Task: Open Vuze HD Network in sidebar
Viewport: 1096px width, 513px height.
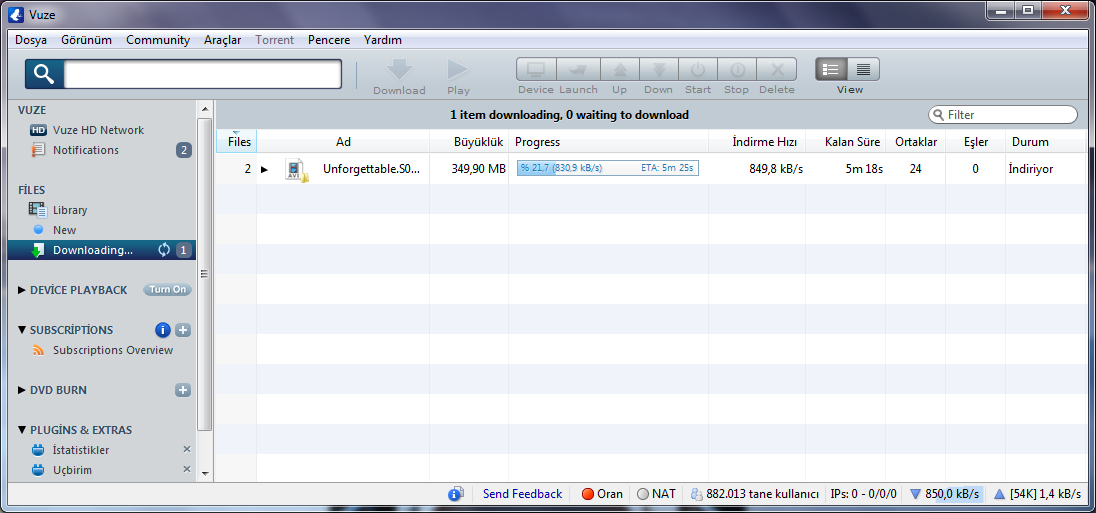Action: click(98, 130)
